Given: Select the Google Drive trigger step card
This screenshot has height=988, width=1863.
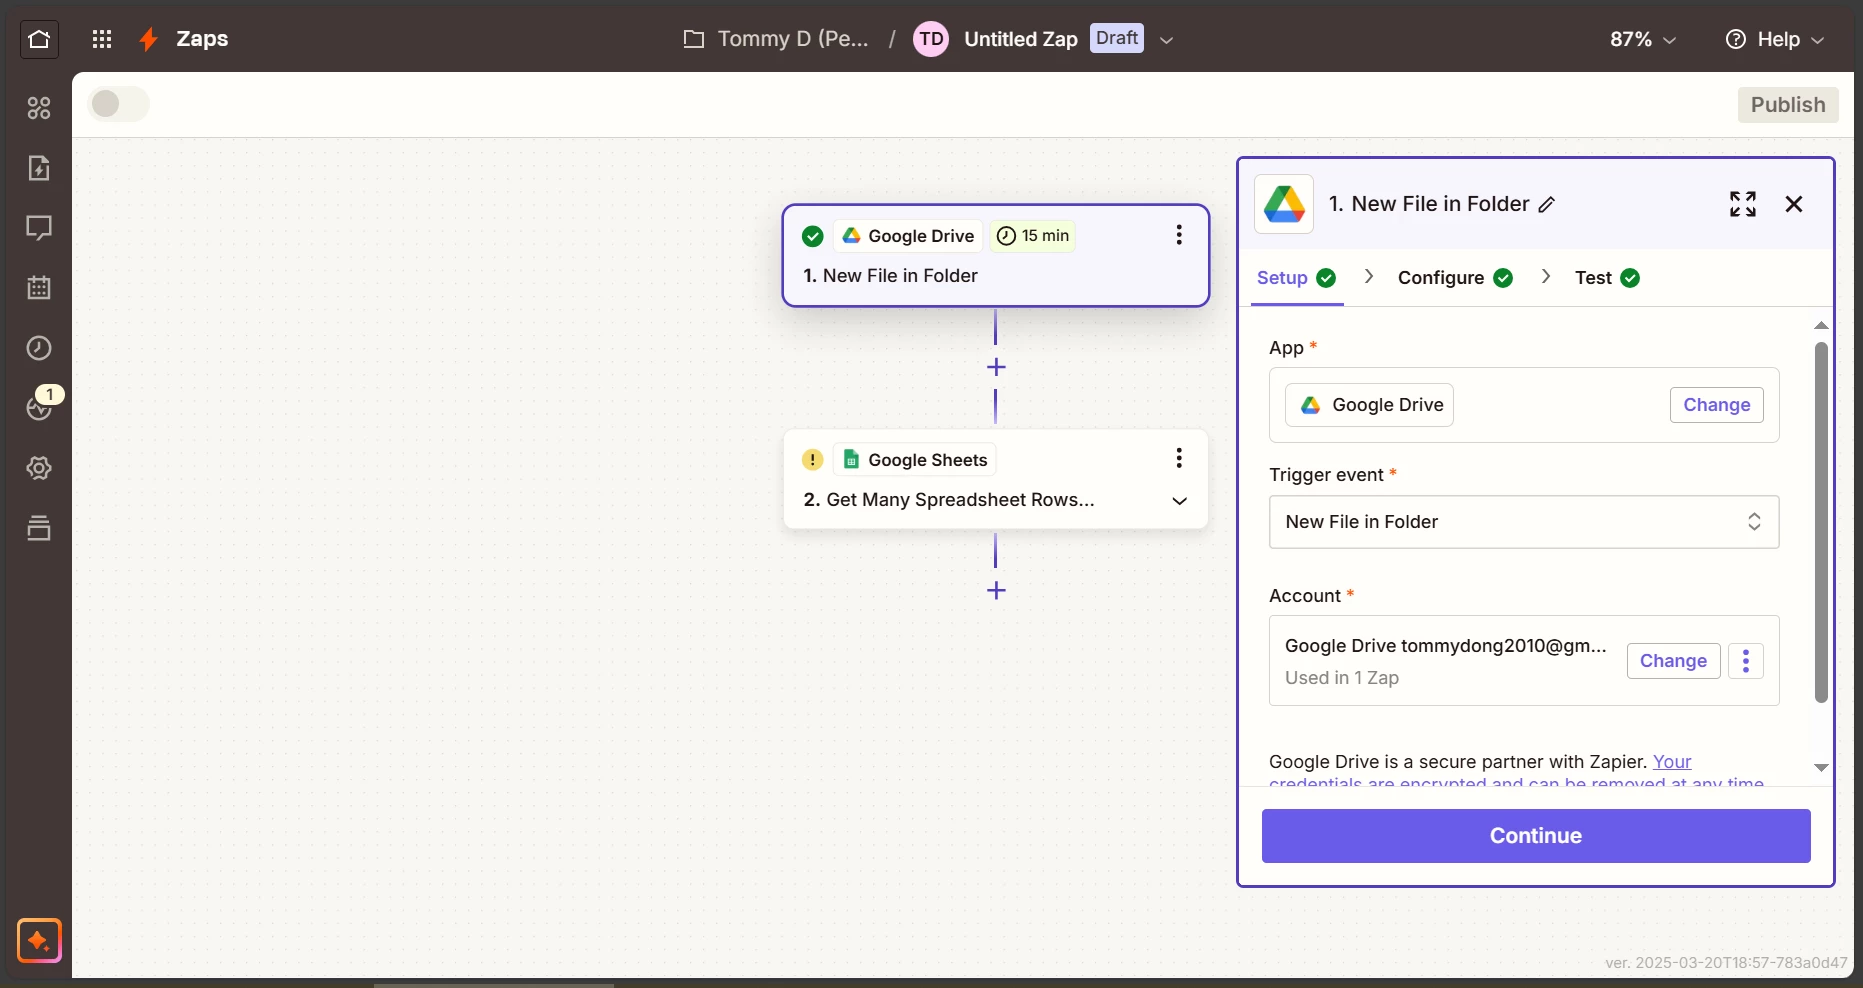Looking at the screenshot, I should pos(996,256).
